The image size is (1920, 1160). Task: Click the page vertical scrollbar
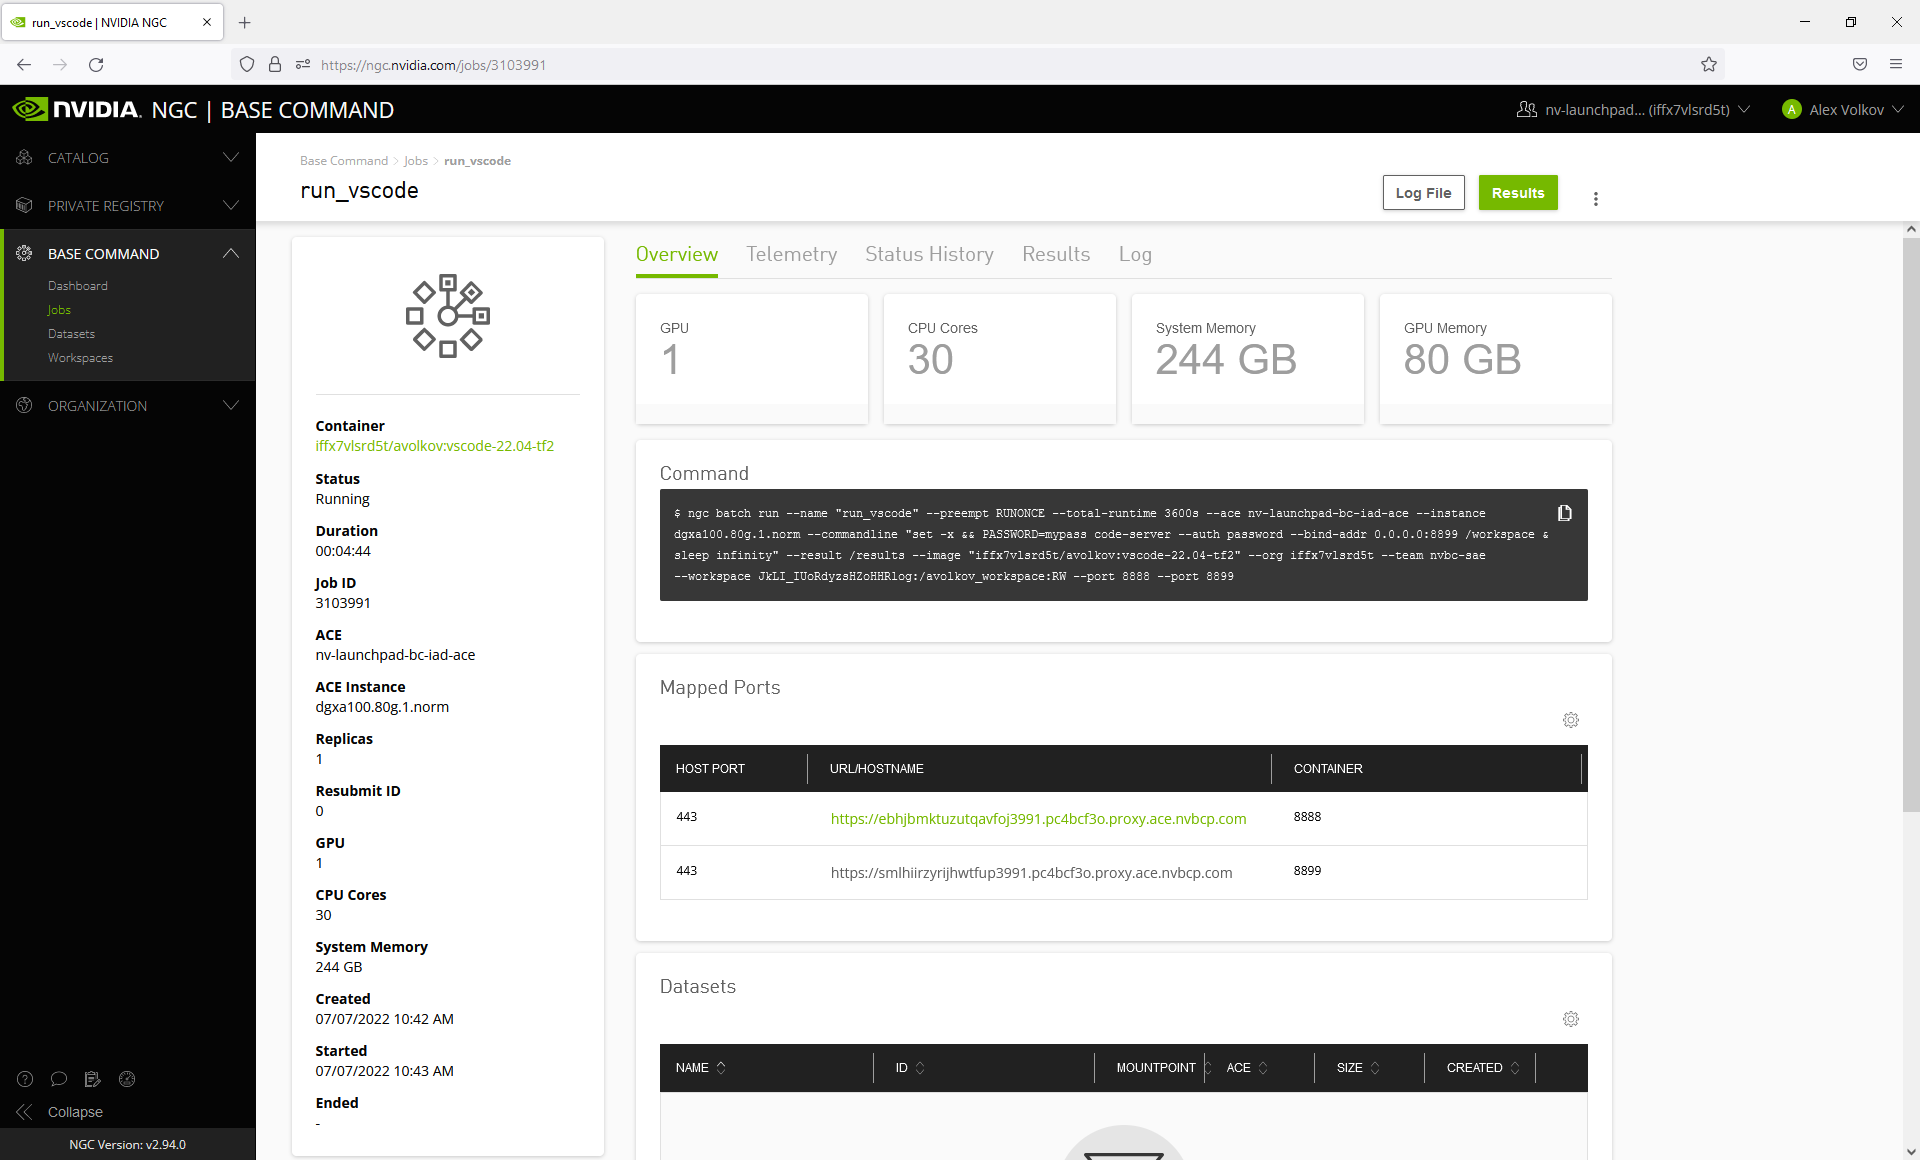tap(1911, 525)
